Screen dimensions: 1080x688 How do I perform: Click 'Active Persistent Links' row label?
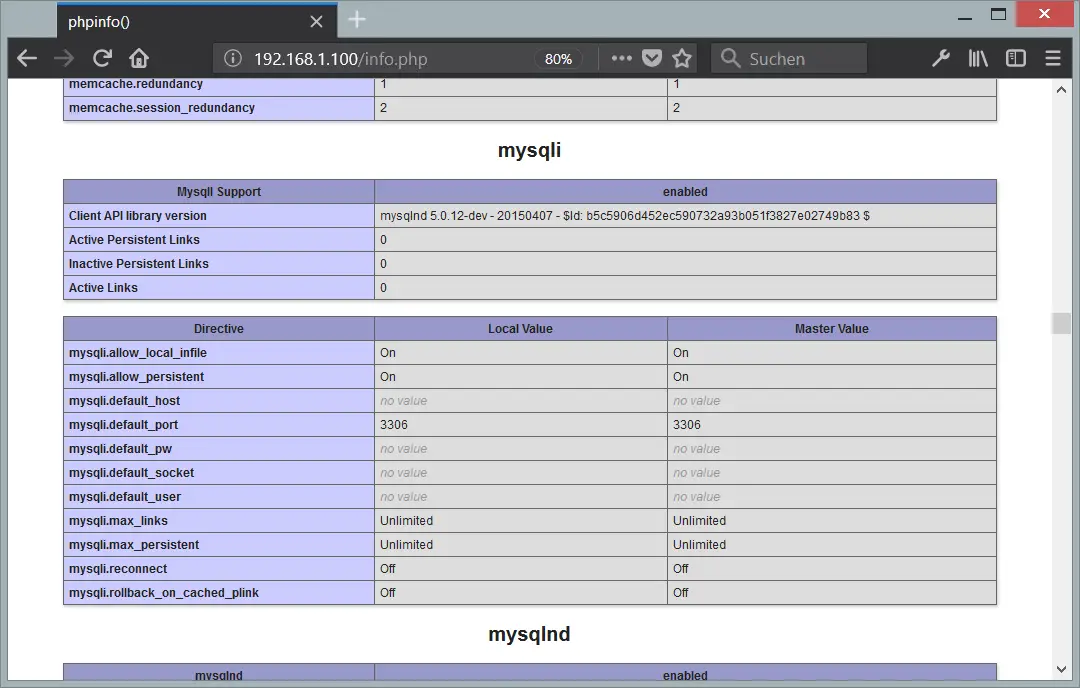134,240
